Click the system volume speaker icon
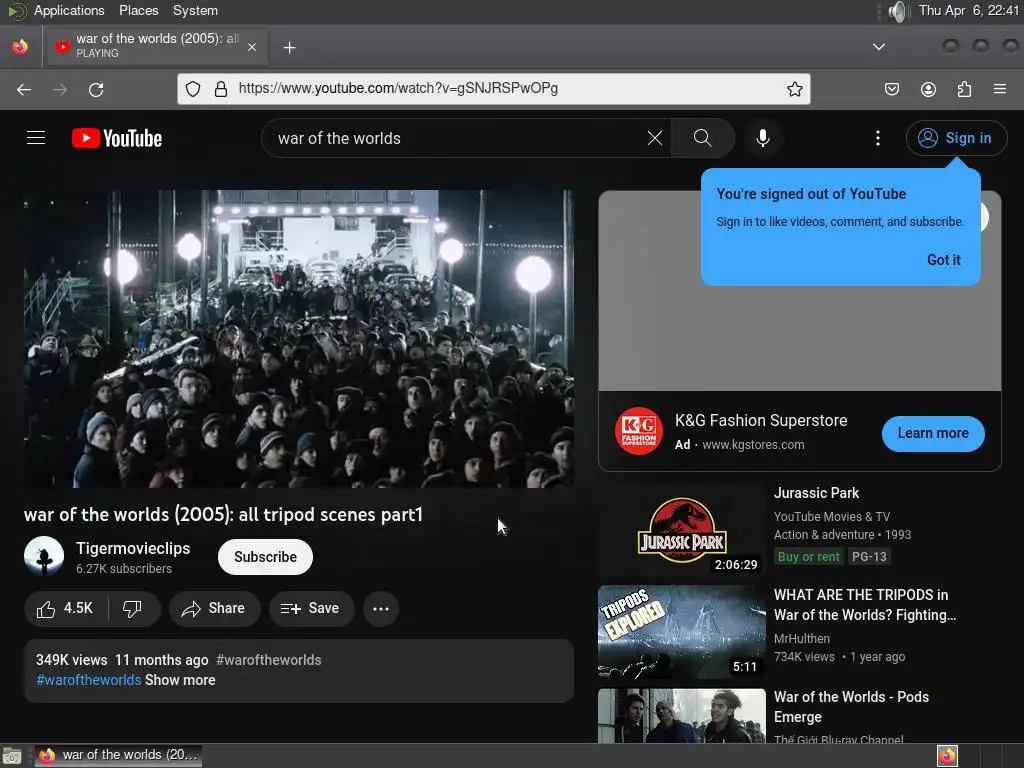 click(x=899, y=11)
